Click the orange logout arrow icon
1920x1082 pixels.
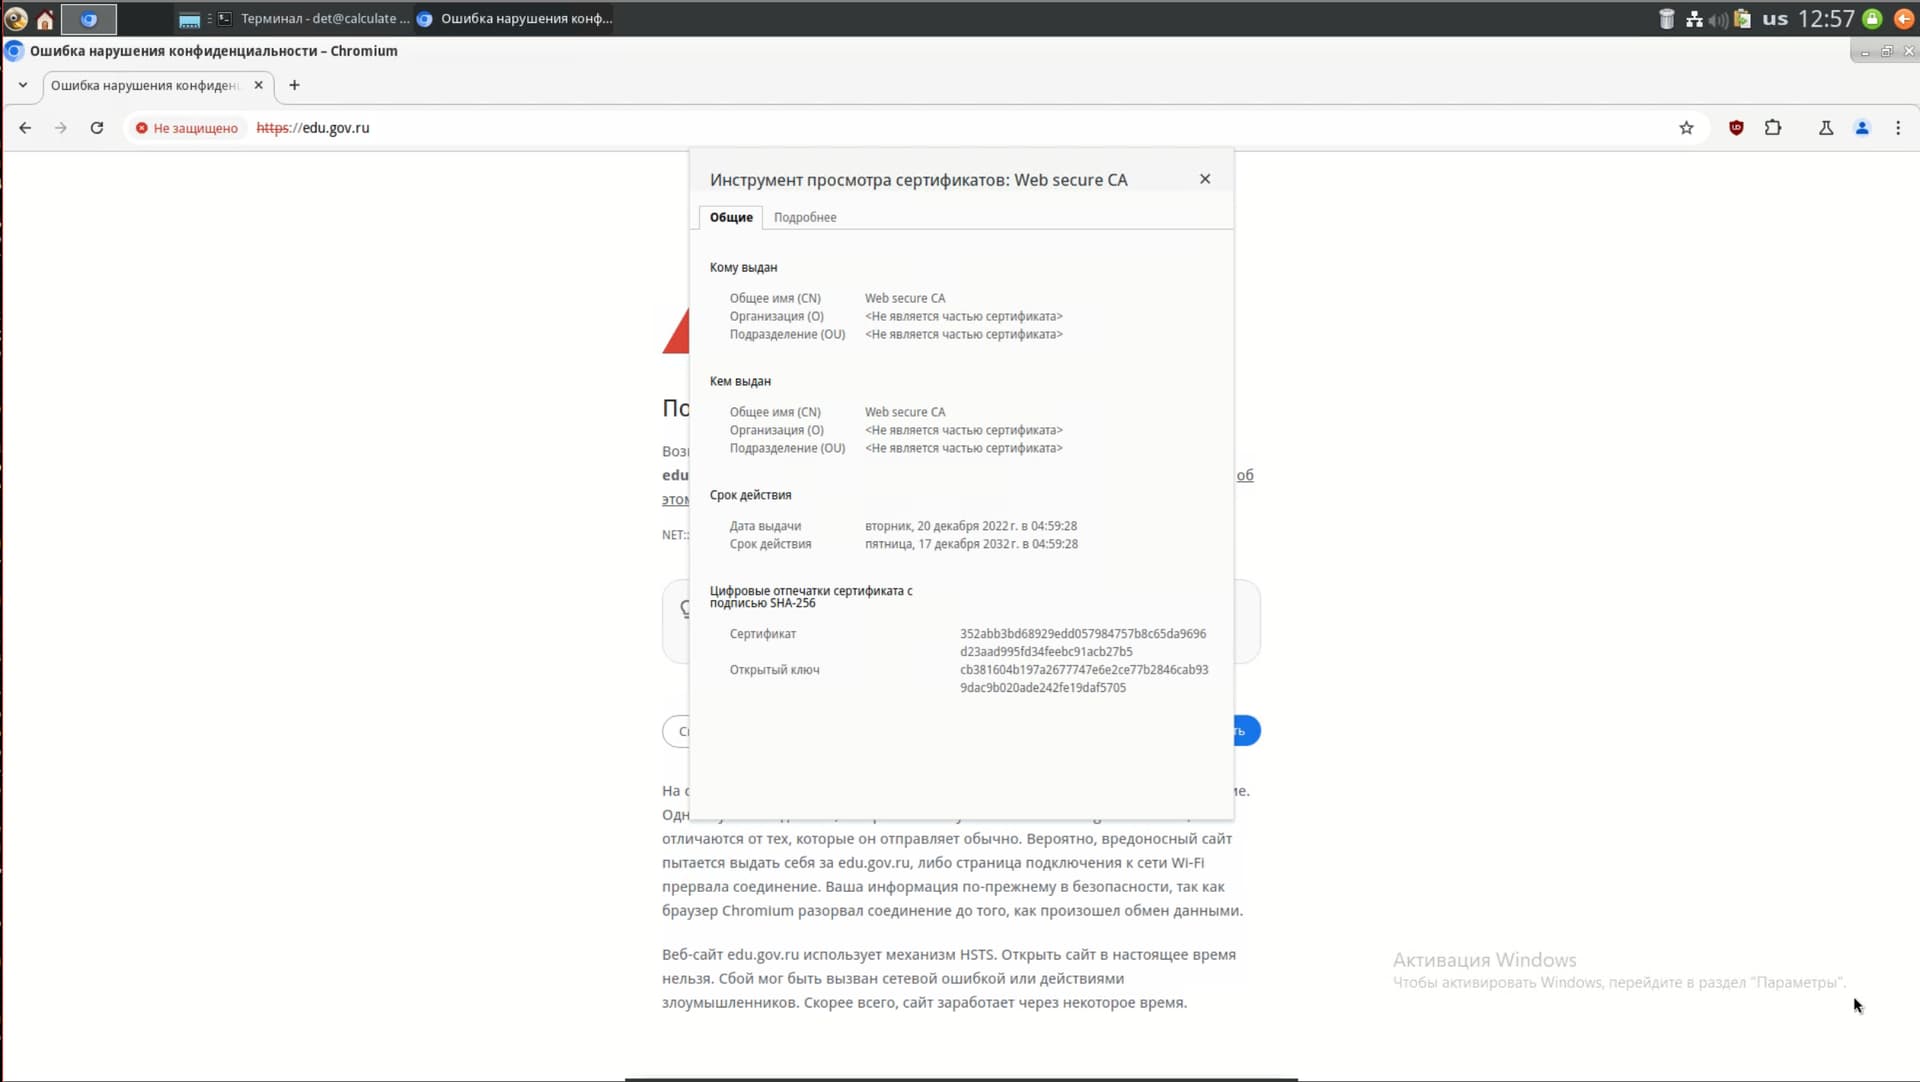pos(1904,19)
